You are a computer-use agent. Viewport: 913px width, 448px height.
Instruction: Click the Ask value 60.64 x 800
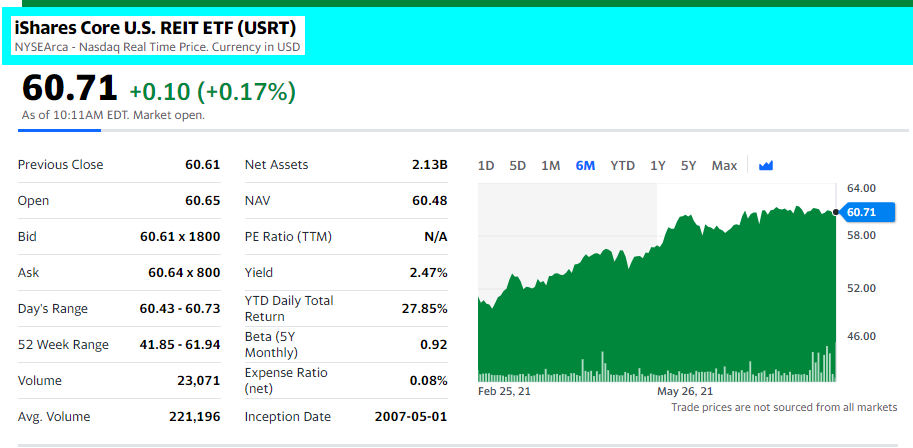183,273
